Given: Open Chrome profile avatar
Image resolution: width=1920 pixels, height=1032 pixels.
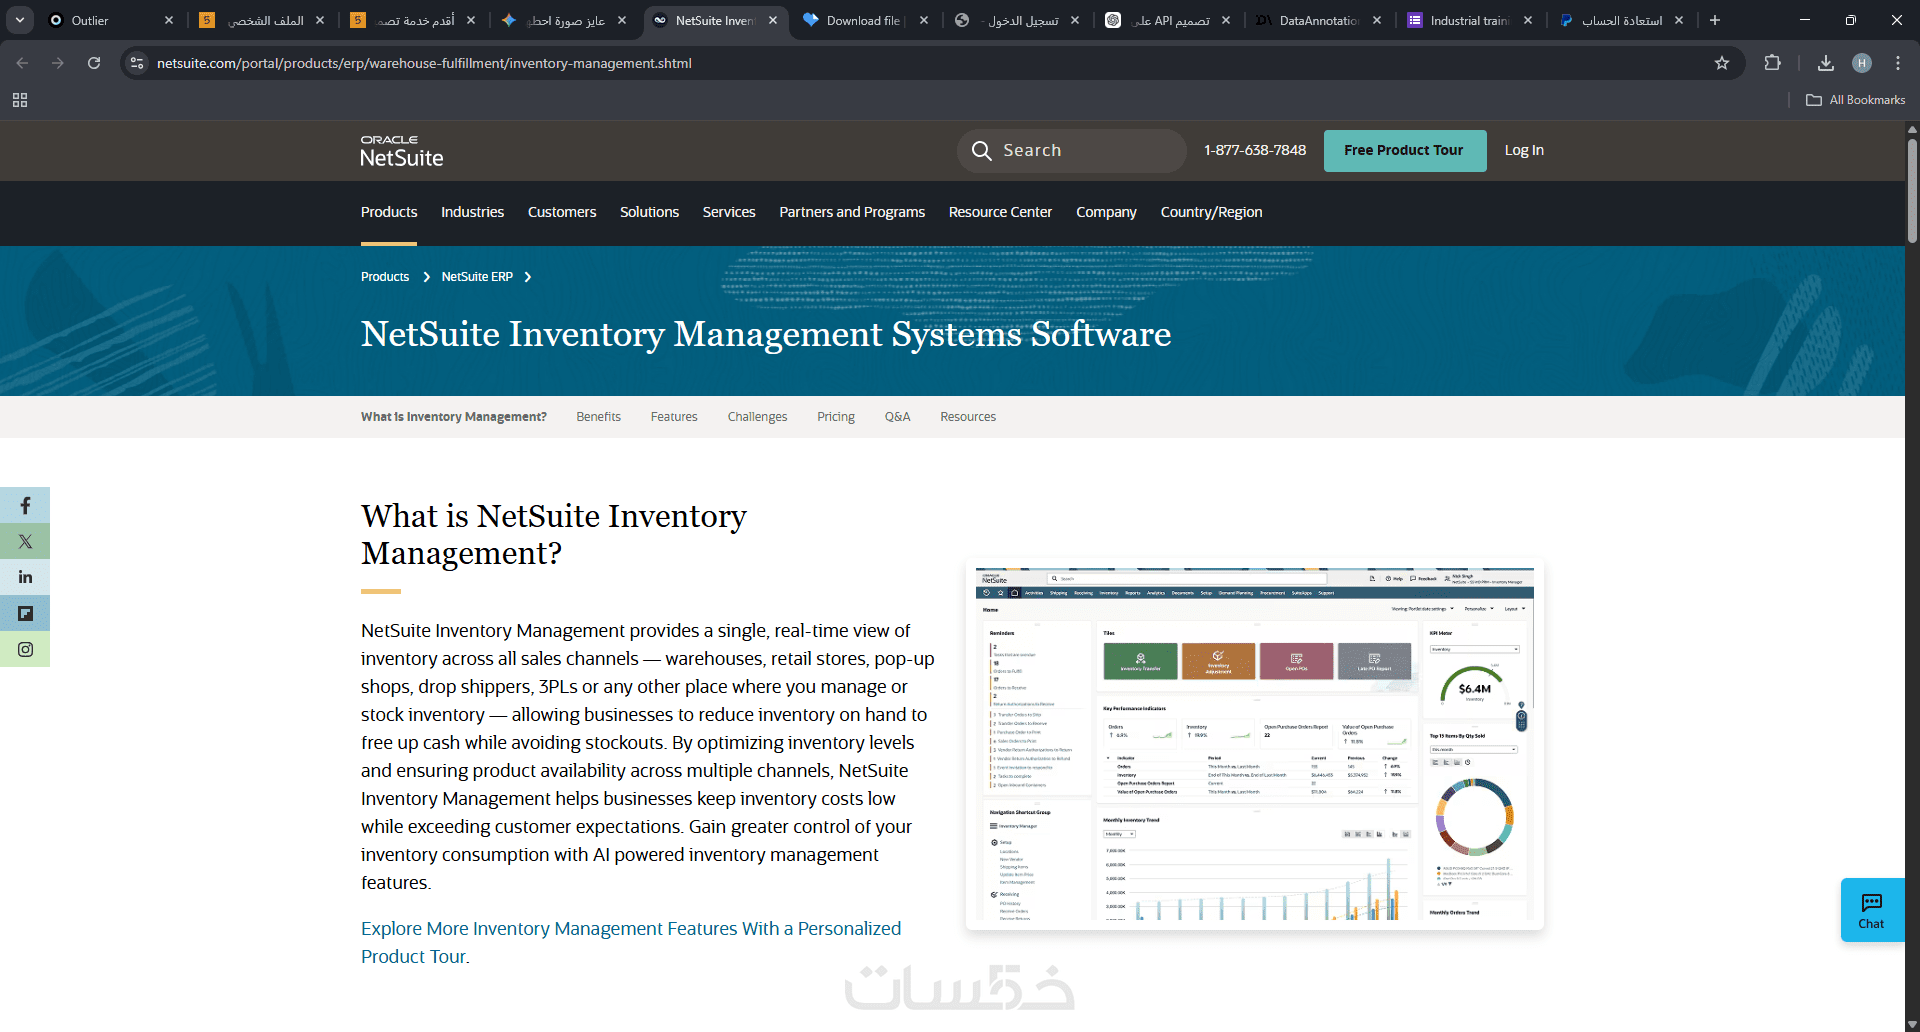Looking at the screenshot, I should pyautogui.click(x=1862, y=63).
